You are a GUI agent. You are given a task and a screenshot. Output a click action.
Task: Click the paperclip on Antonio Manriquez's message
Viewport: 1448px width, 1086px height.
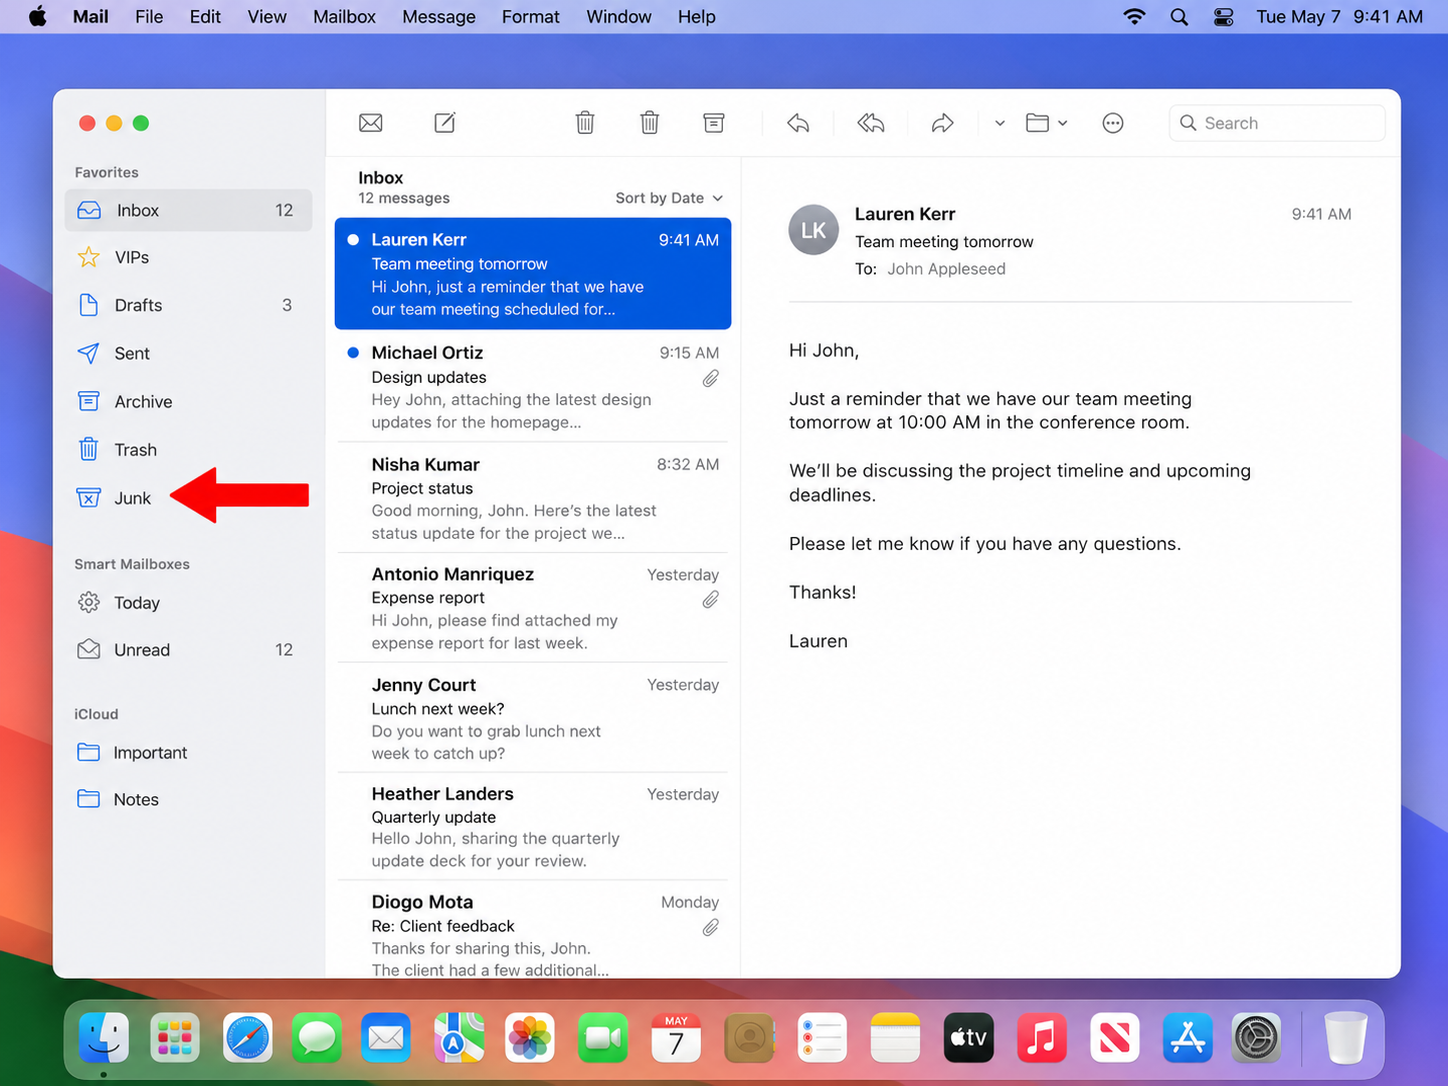coord(710,599)
